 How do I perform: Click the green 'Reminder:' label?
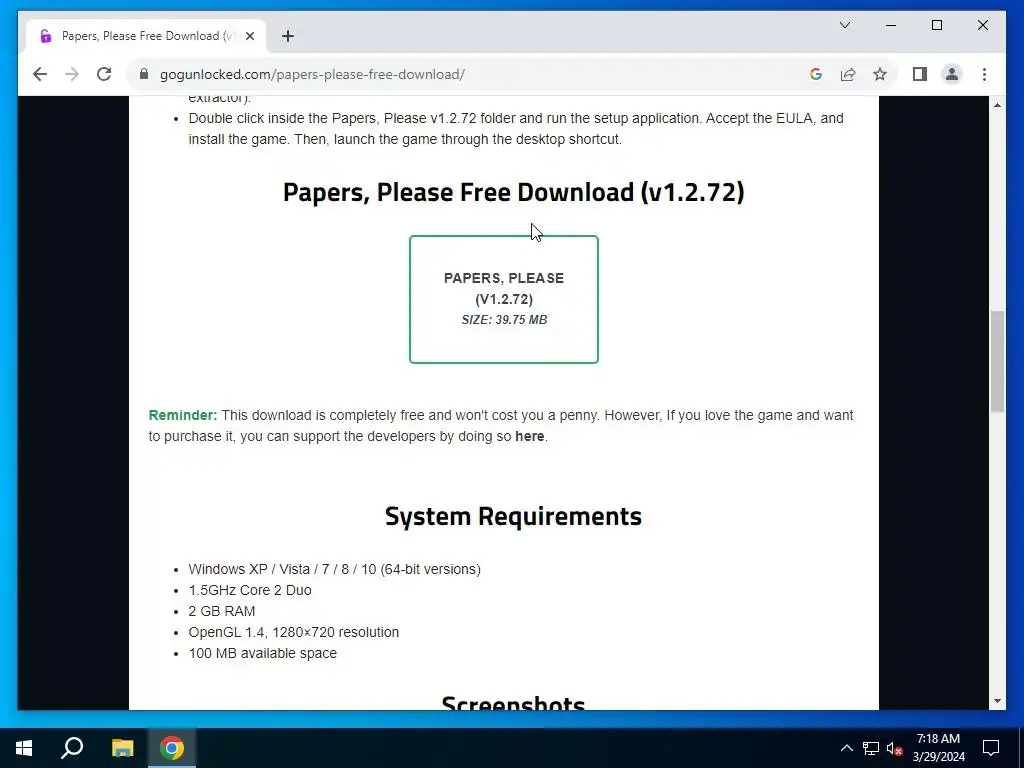(183, 415)
